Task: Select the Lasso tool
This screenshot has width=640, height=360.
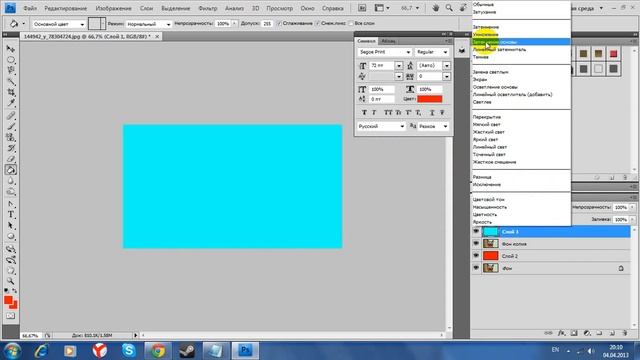Action: point(11,71)
